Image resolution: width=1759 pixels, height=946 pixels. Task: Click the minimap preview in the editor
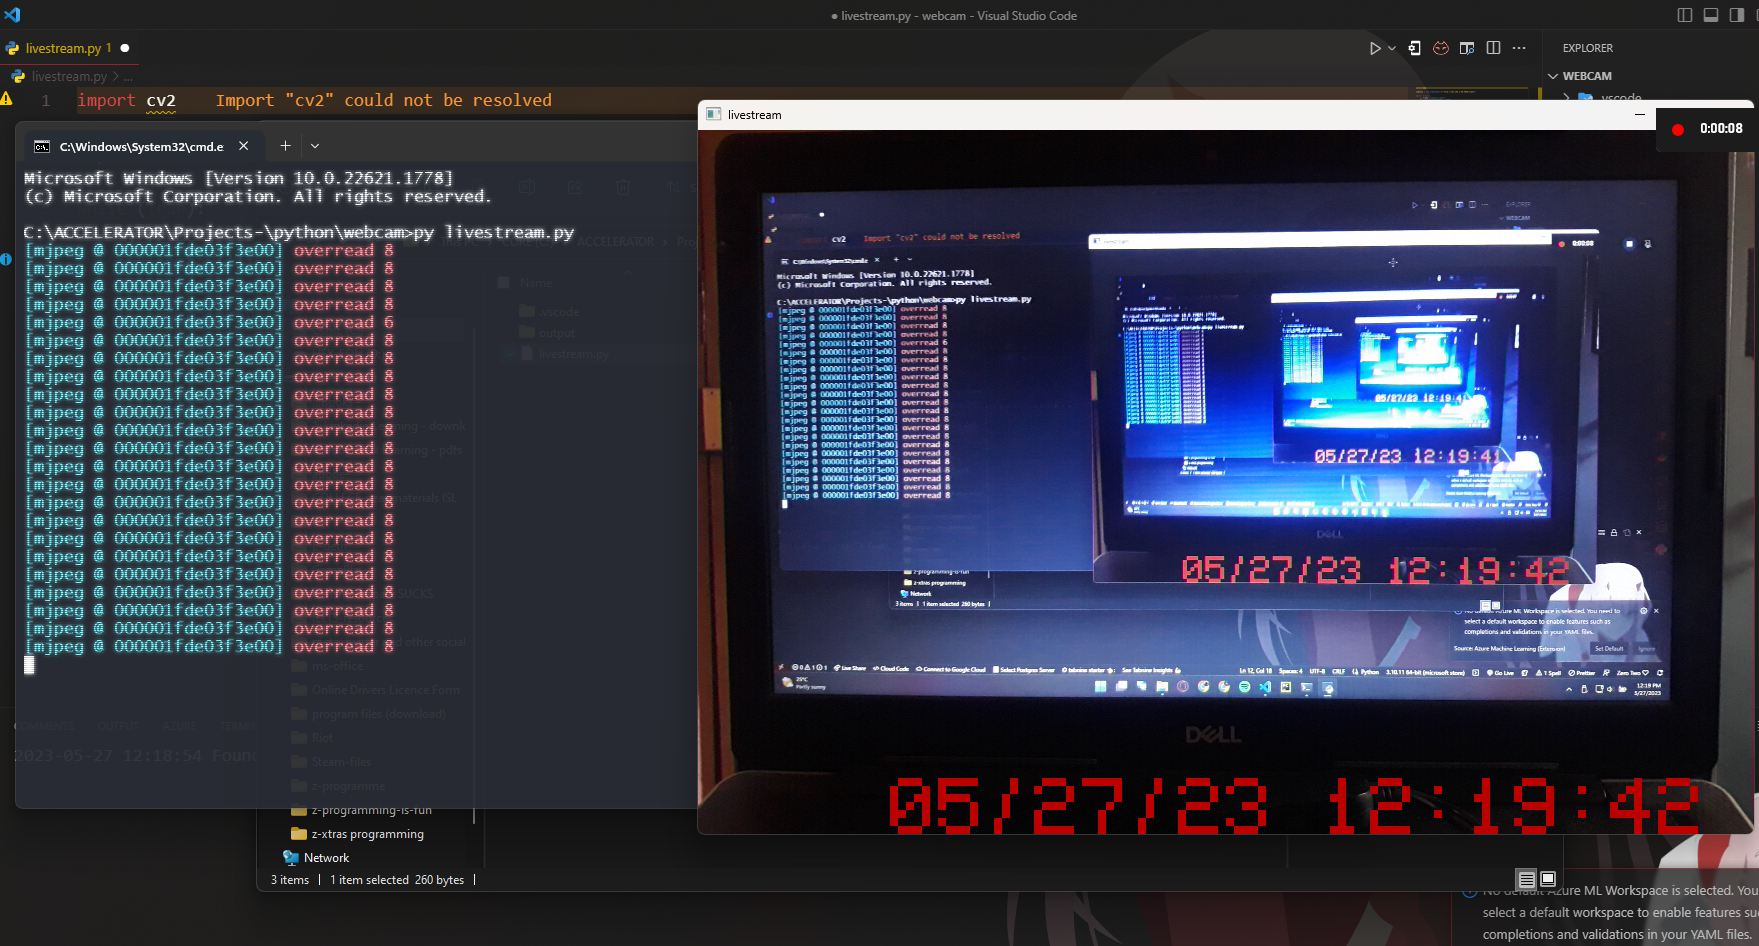pos(1471,94)
